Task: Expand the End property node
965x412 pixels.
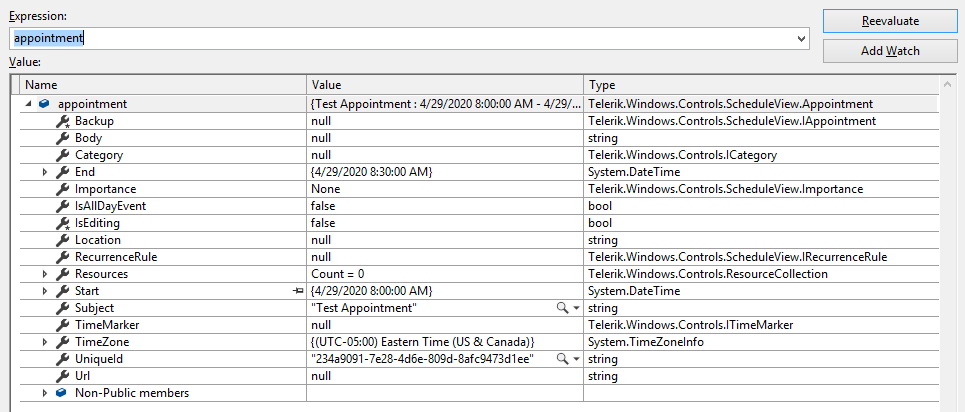Action: 45,172
